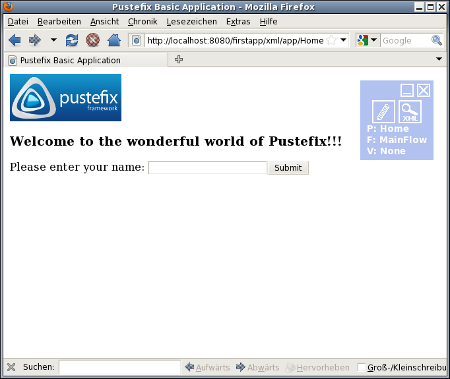The width and height of the screenshot is (450, 379).
Task: Click the 'P: Home' text in console
Action: [x=388, y=129]
